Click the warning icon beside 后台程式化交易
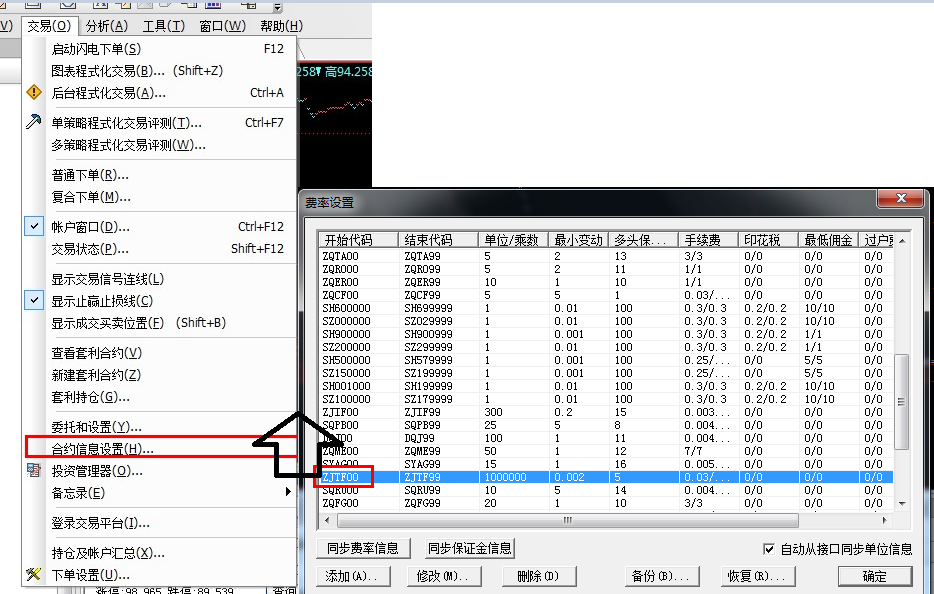 pos(34,92)
